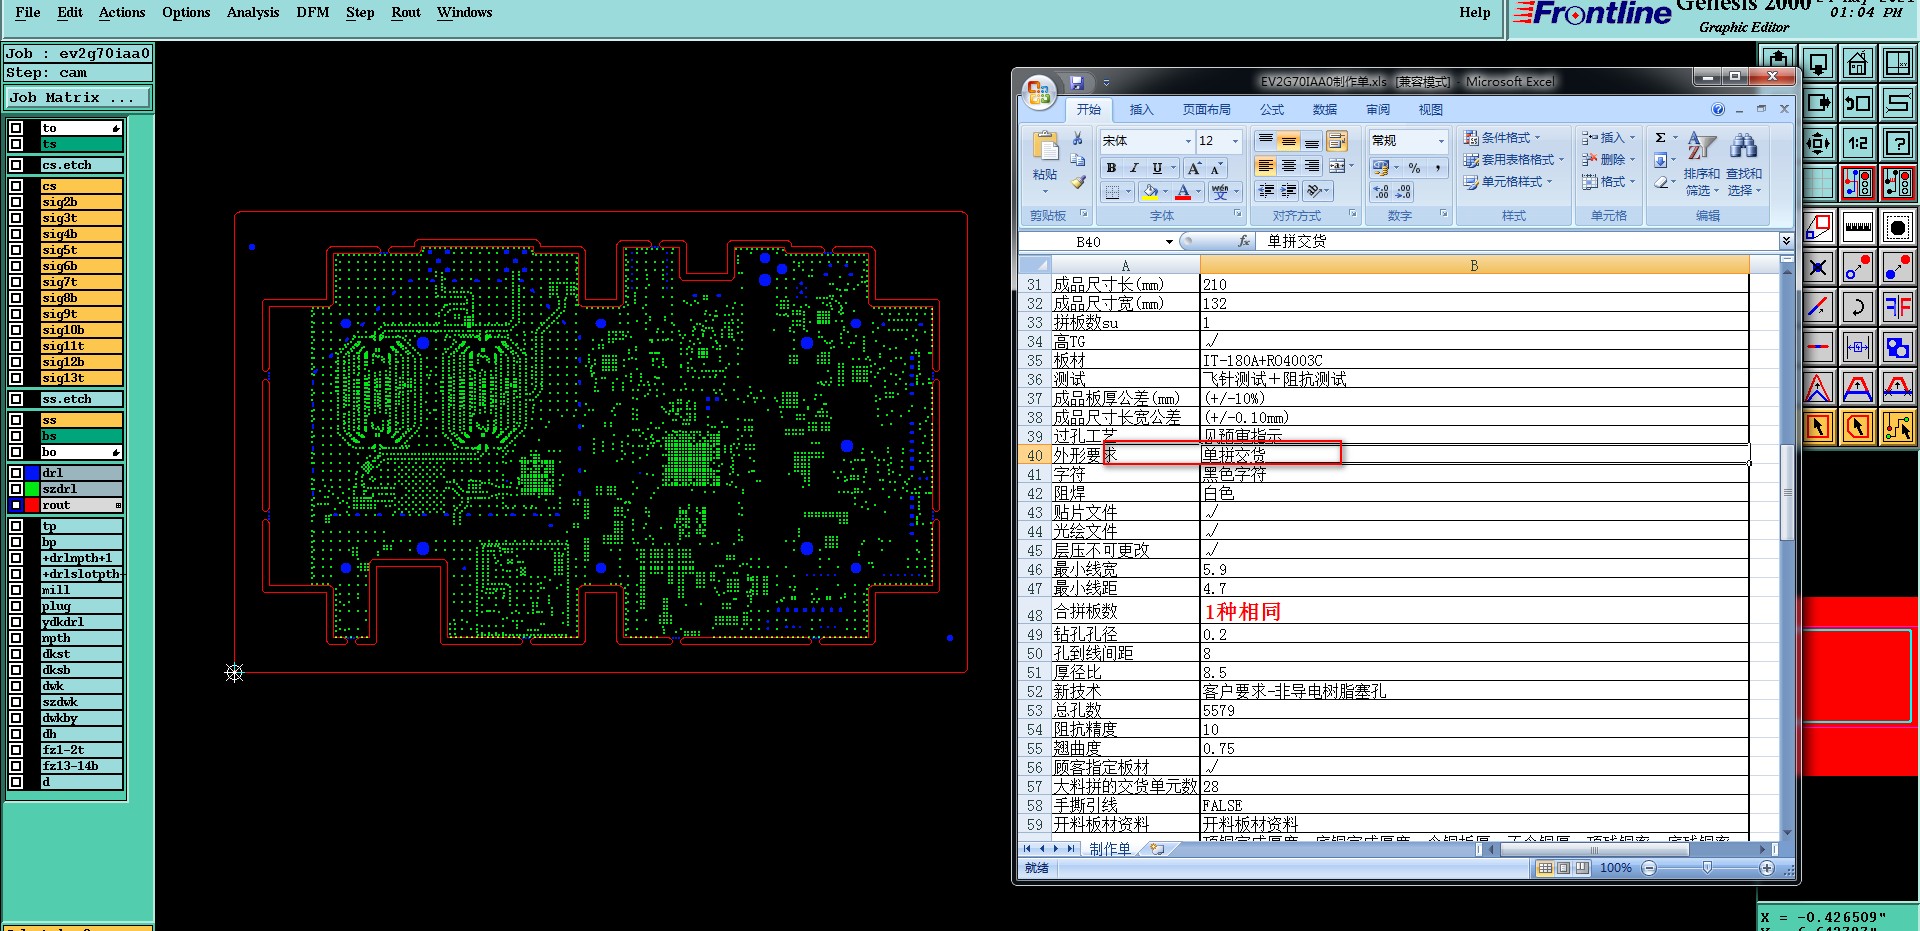This screenshot has height=931, width=1920.
Task: Open the Analysis menu in Genesis
Action: [253, 12]
